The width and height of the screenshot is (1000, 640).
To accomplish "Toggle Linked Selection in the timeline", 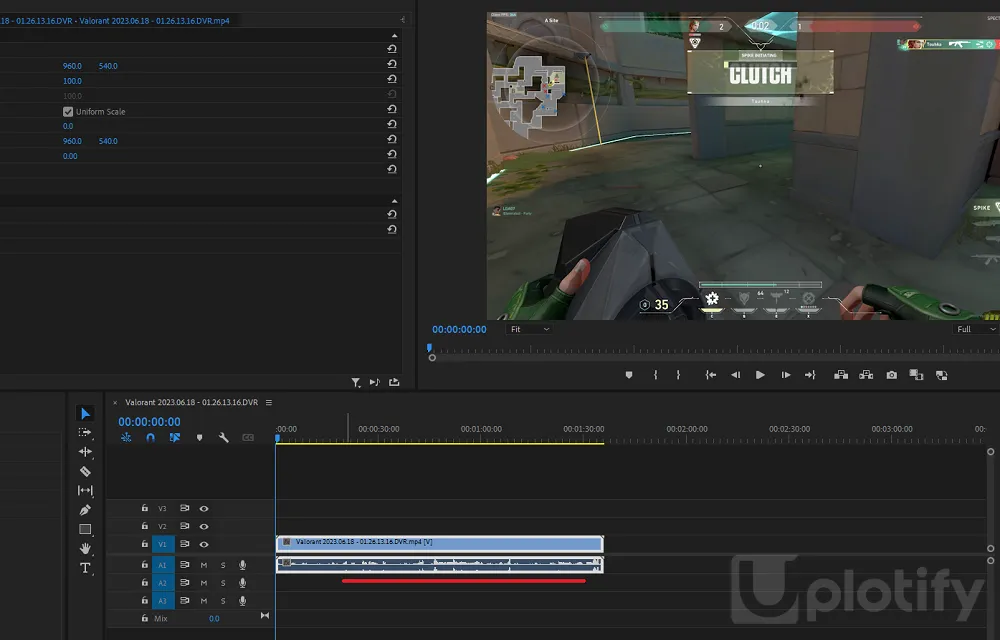I will point(175,437).
